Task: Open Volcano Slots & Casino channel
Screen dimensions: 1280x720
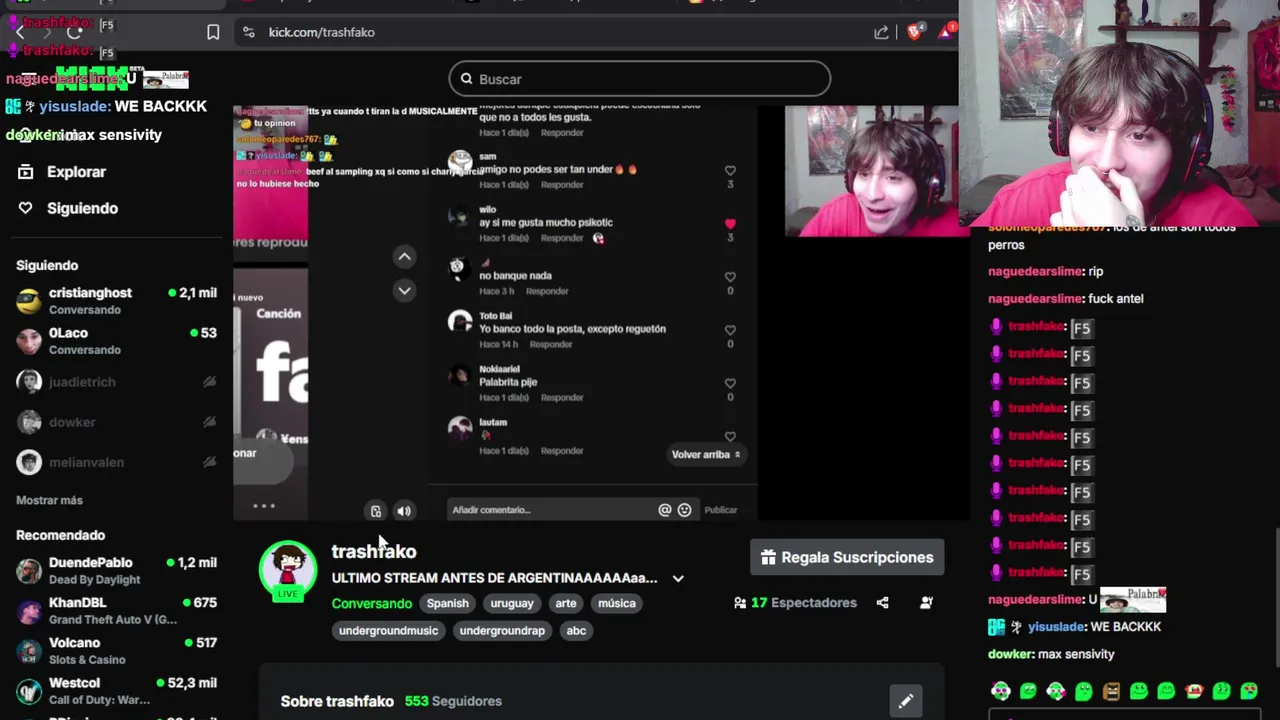Action: tap(116, 650)
